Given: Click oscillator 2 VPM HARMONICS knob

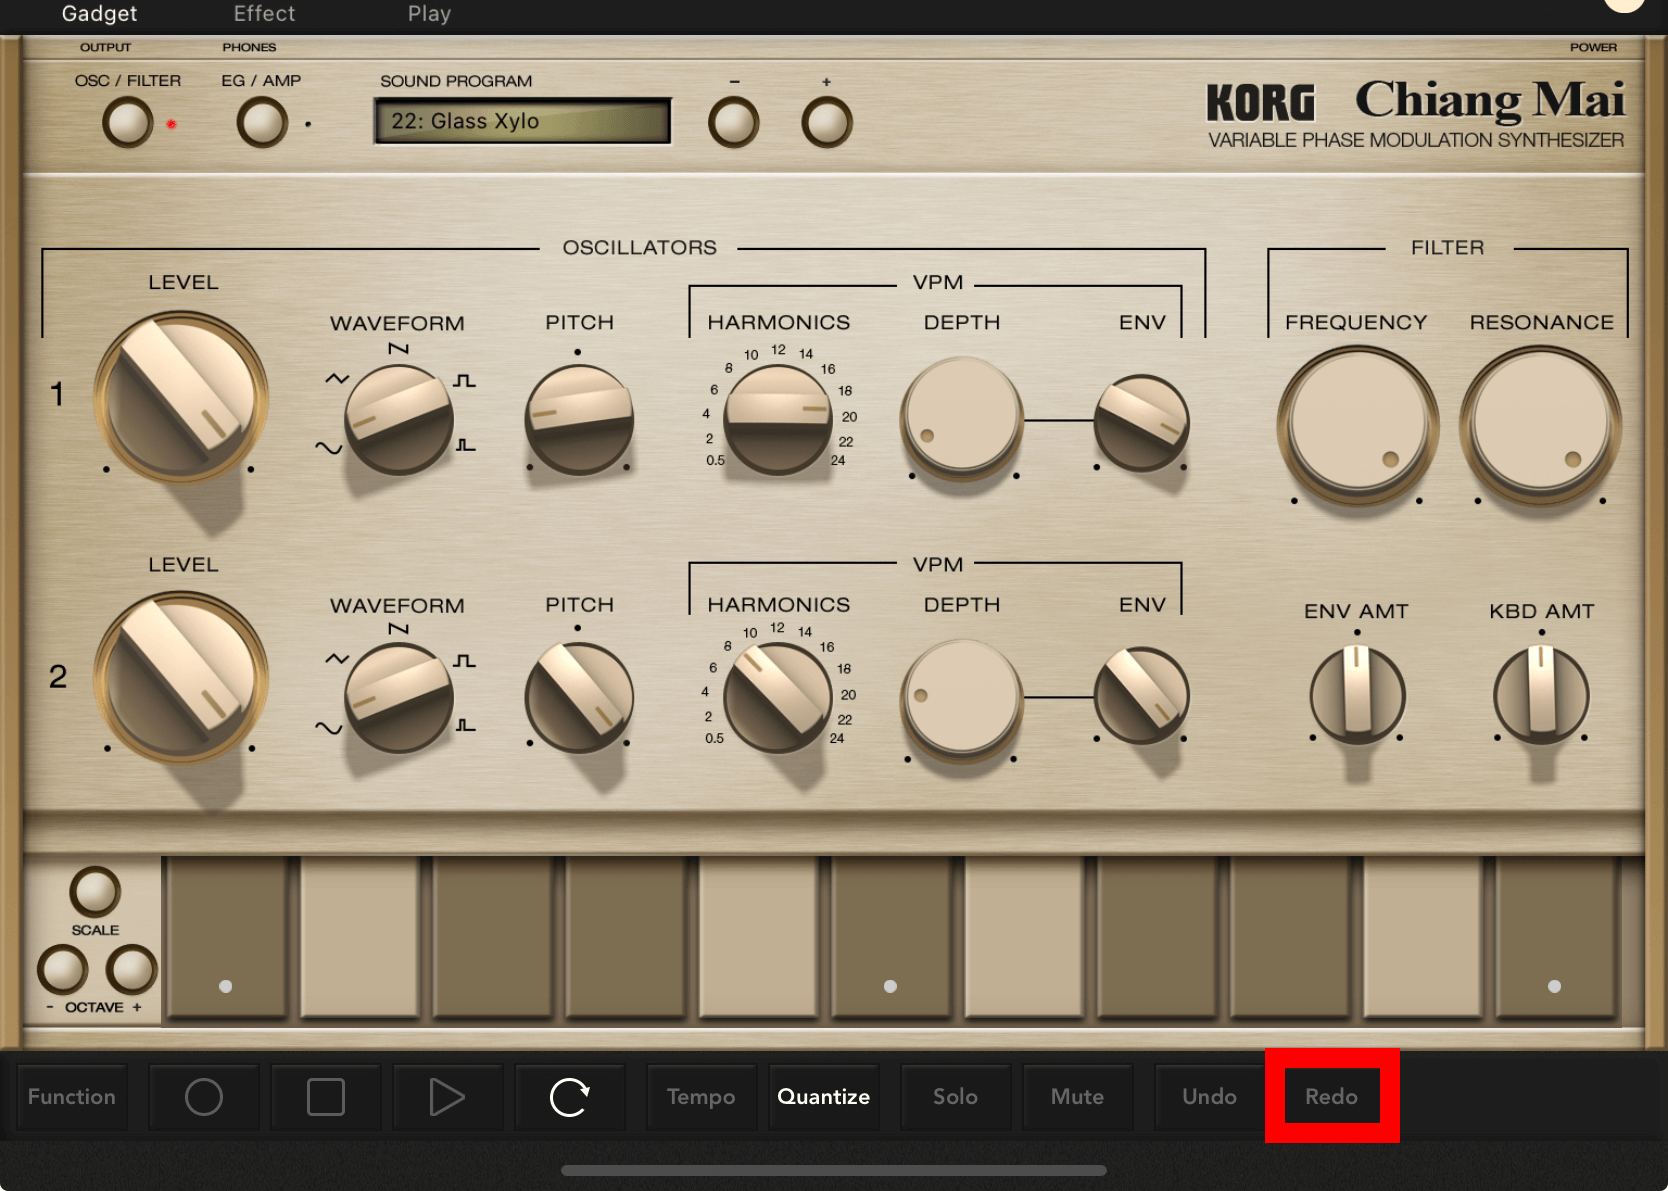Looking at the screenshot, I should pyautogui.click(x=778, y=698).
